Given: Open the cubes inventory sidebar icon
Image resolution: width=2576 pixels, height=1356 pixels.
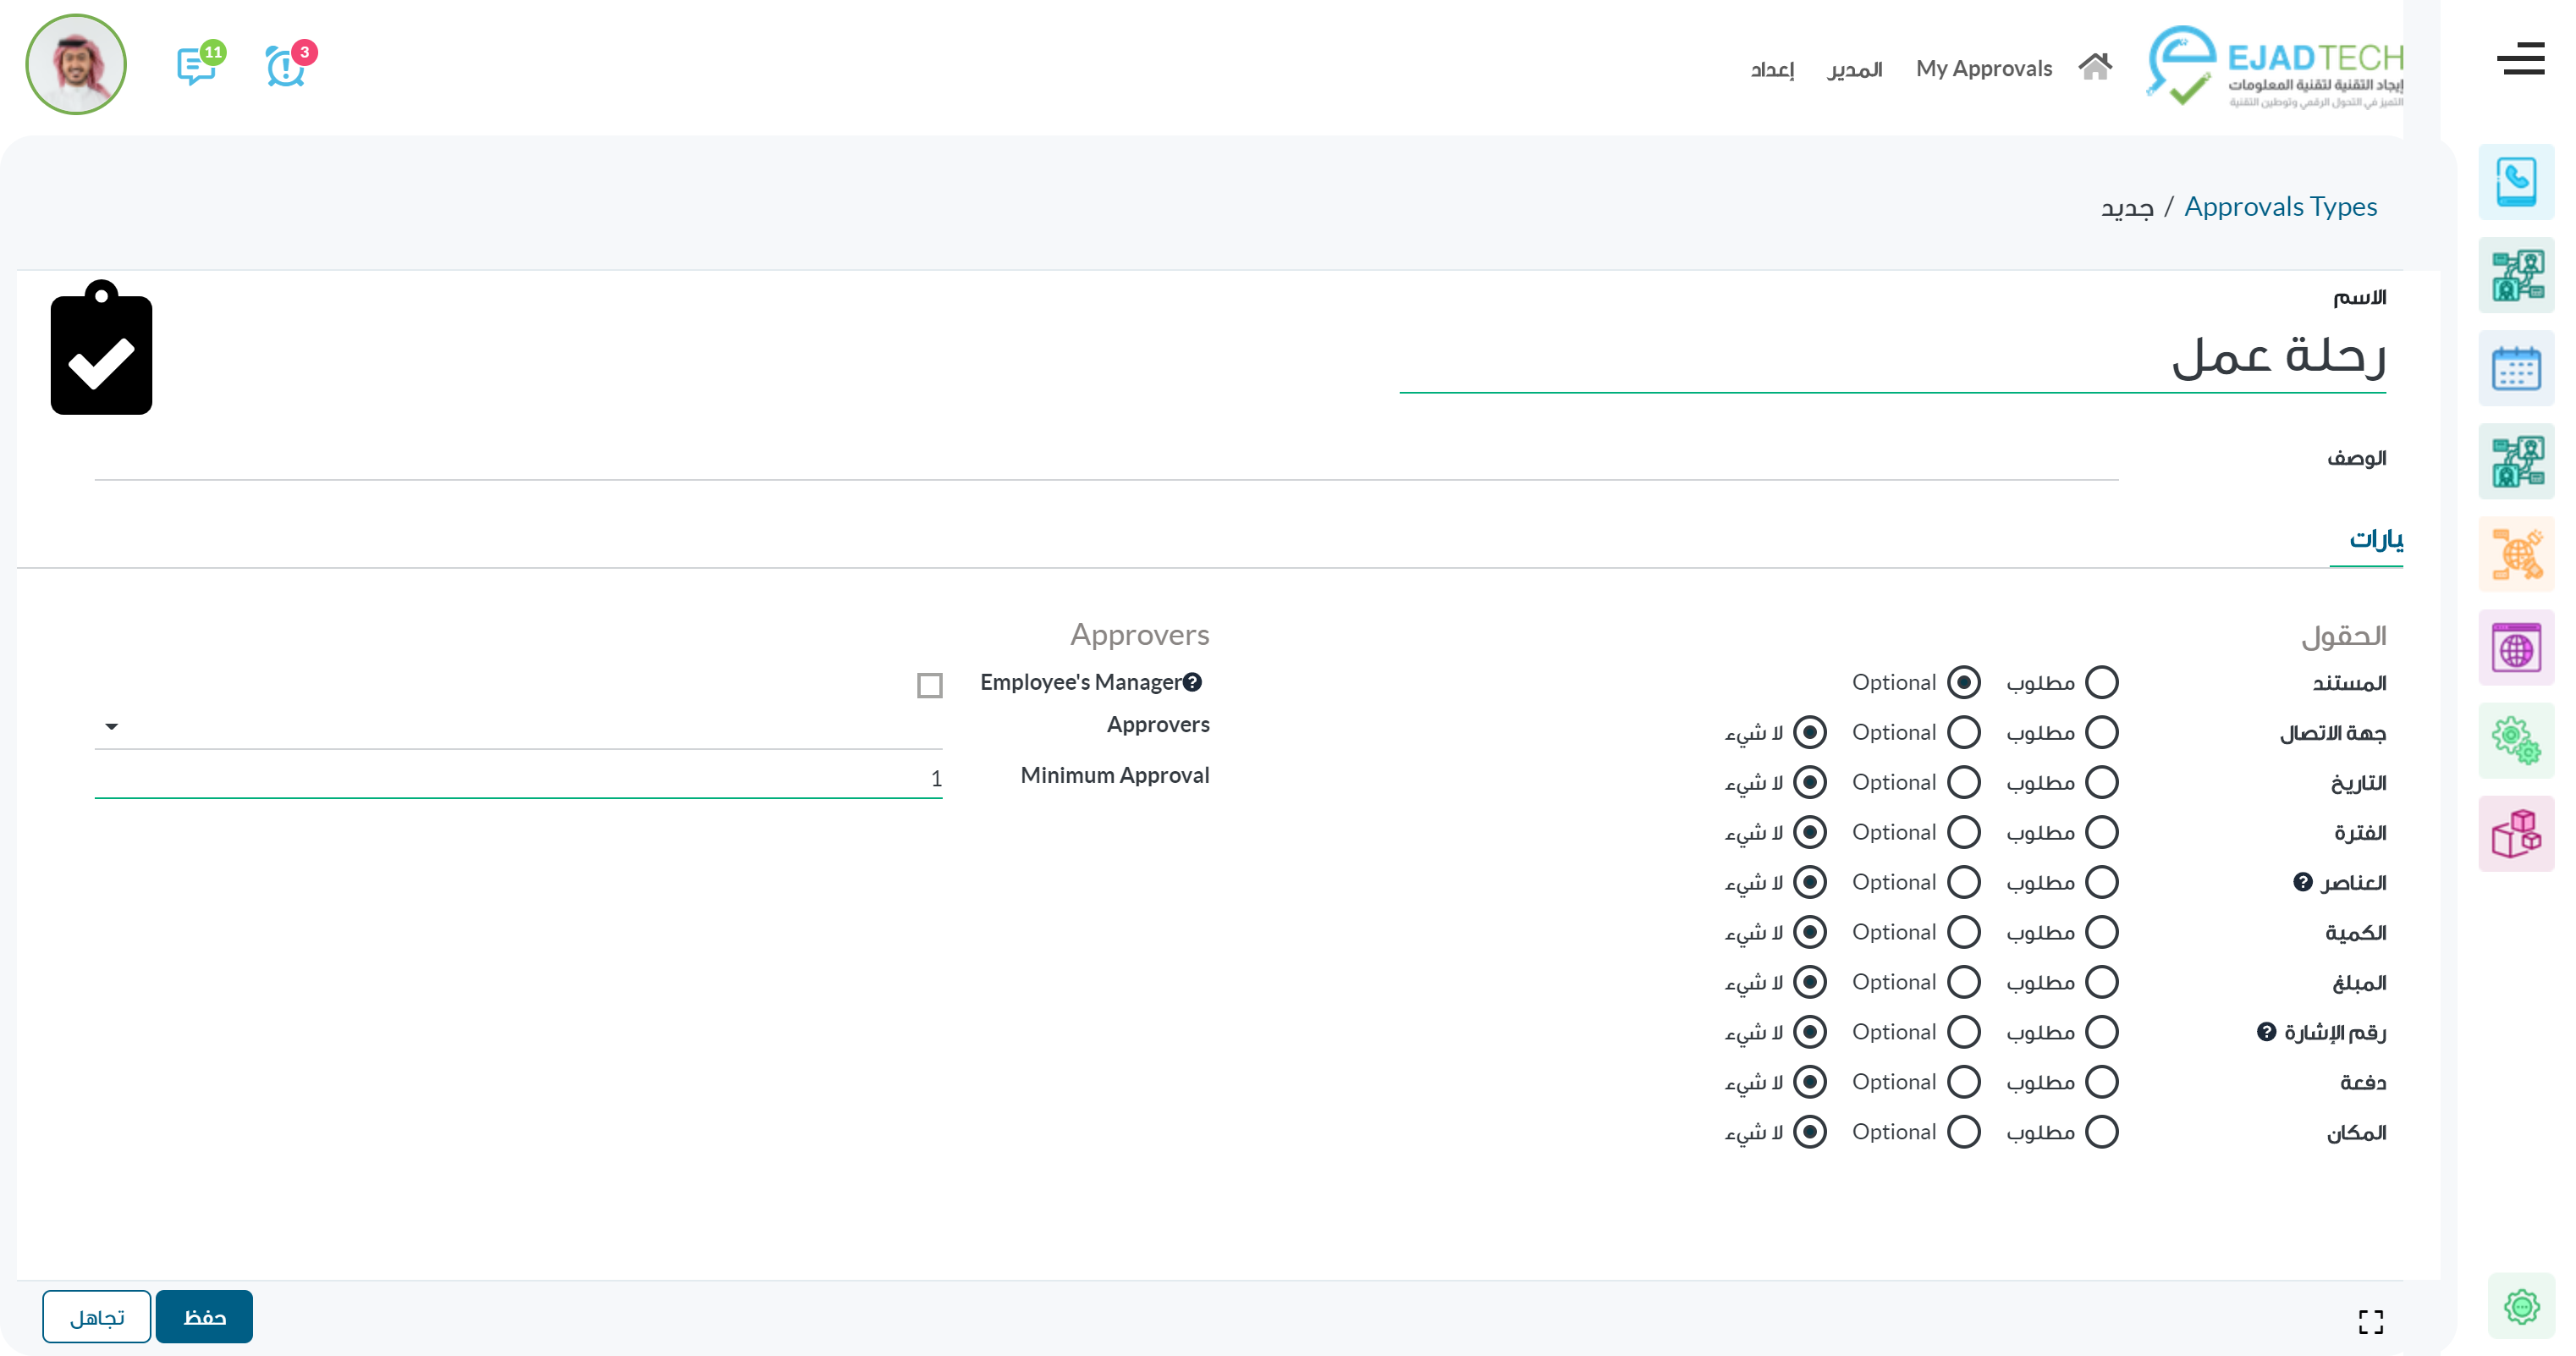Looking at the screenshot, I should (2516, 834).
